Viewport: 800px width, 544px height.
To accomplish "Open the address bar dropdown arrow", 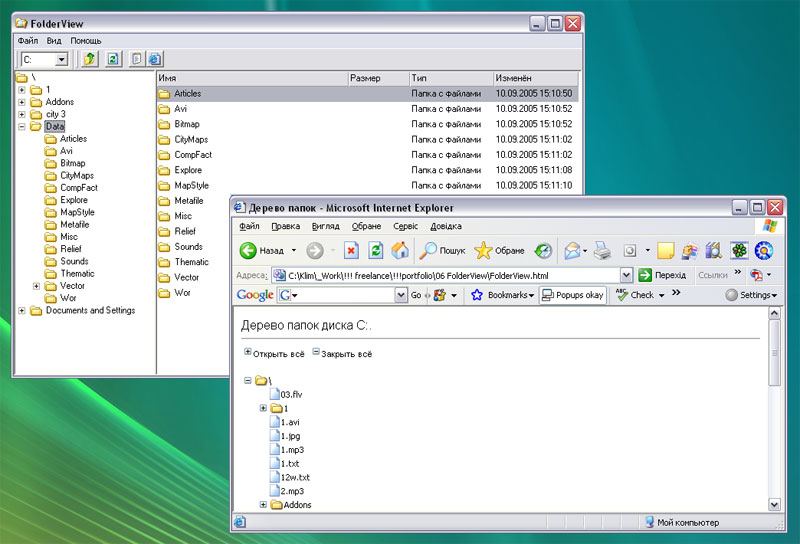I will click(627, 276).
